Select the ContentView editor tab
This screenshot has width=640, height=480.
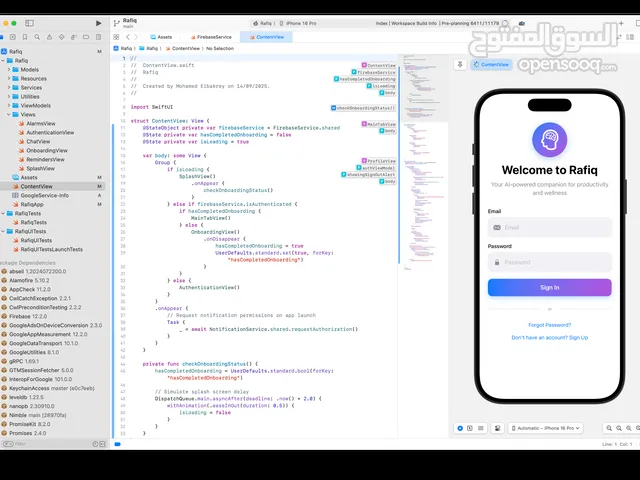pos(266,37)
